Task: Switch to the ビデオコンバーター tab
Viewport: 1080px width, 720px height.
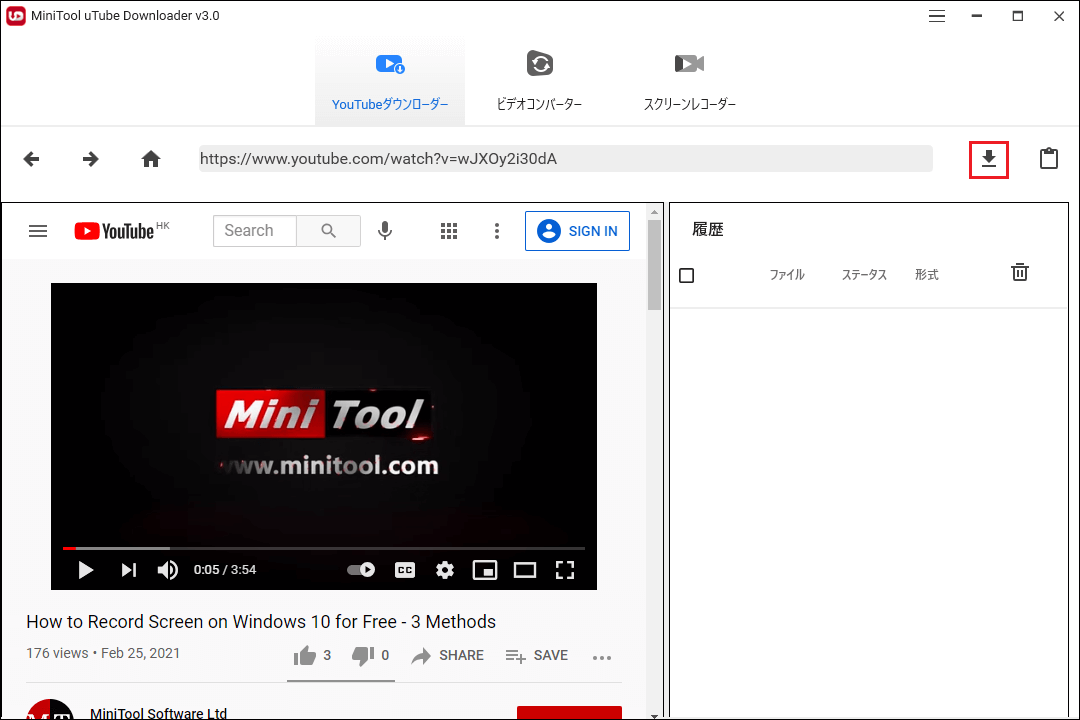Action: 540,80
